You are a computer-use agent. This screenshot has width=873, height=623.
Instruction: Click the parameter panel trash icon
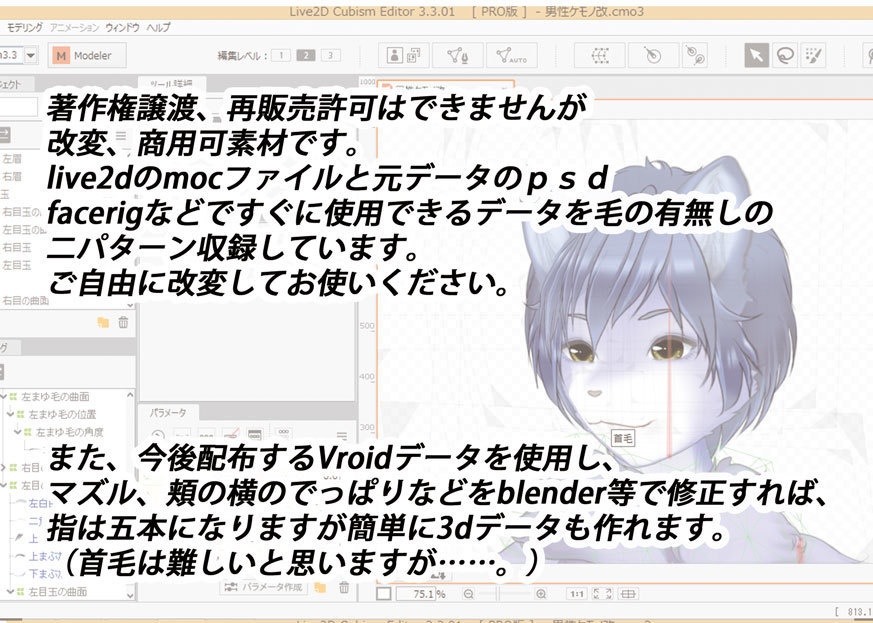pos(344,587)
